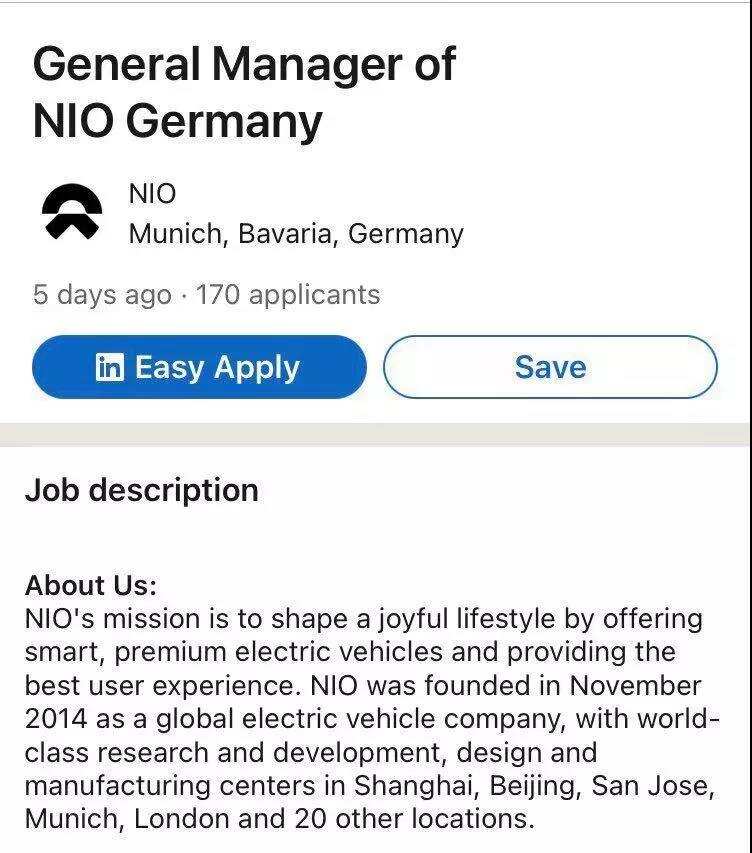Open the General Manager of NIO Germany title
Viewport: 752px width, 853px height.
[x=243, y=93]
